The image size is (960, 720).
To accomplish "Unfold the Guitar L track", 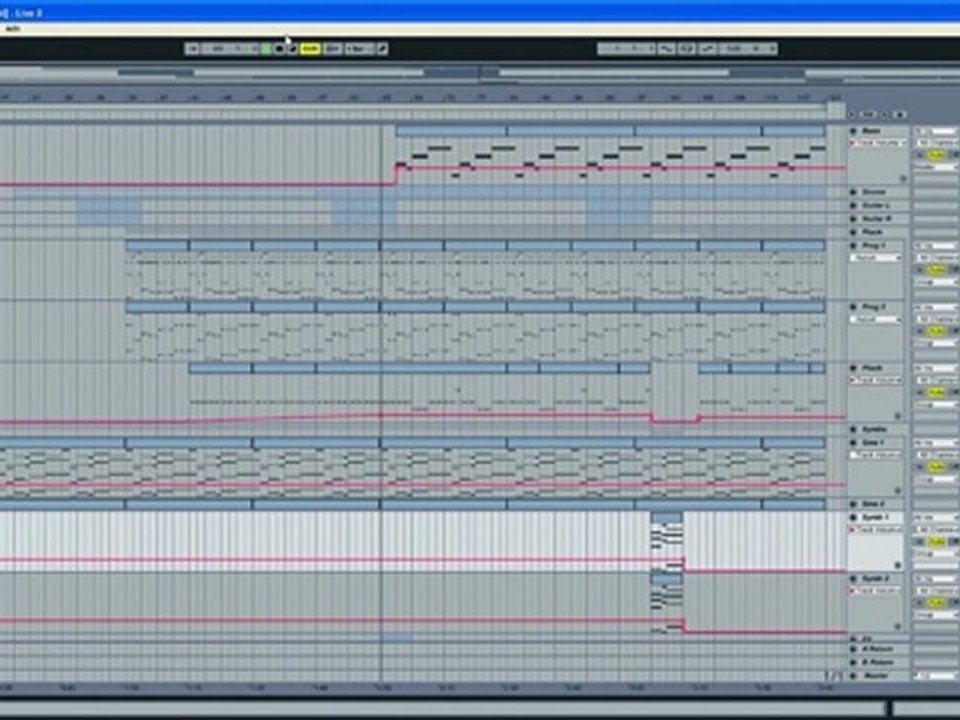I will pyautogui.click(x=853, y=206).
